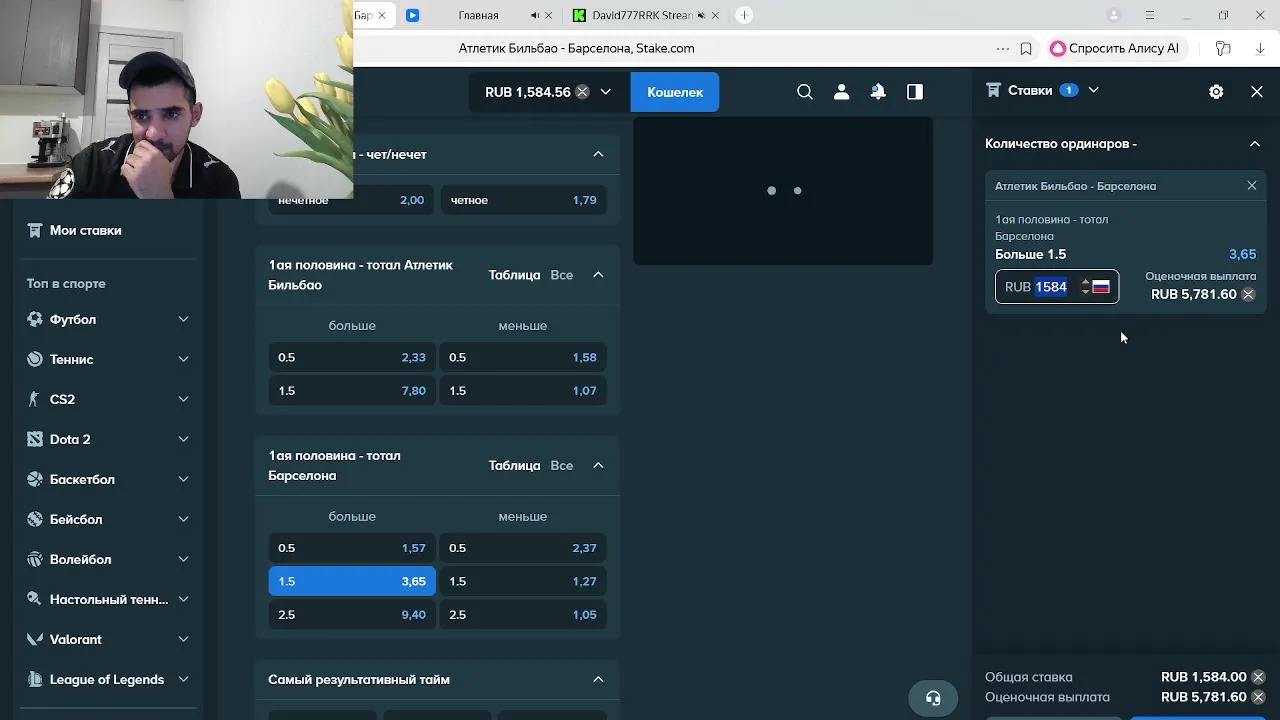
Task: Expand the Теннис category
Action: pos(183,359)
